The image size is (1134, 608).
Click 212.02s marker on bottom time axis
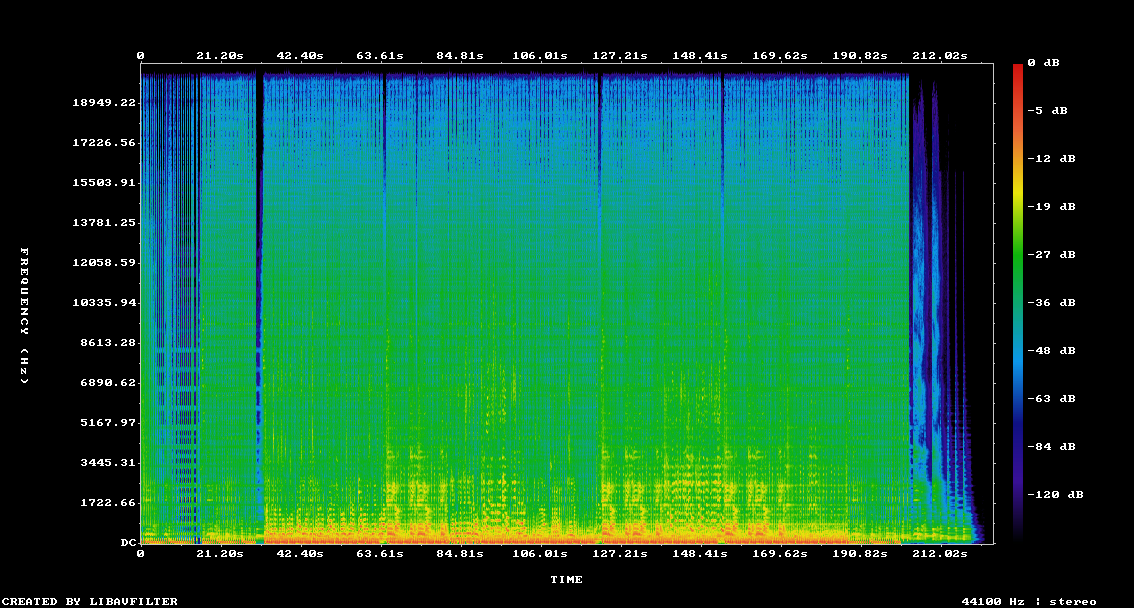click(x=940, y=553)
